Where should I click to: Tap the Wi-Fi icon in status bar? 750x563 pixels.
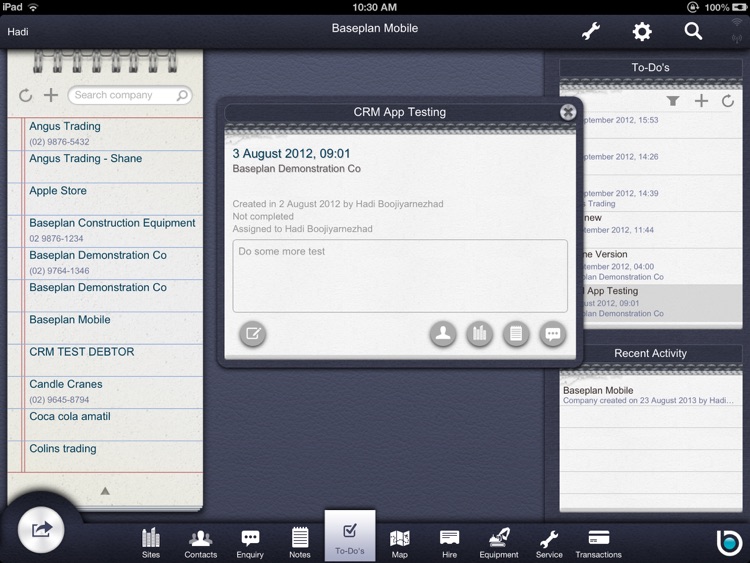click(x=33, y=7)
